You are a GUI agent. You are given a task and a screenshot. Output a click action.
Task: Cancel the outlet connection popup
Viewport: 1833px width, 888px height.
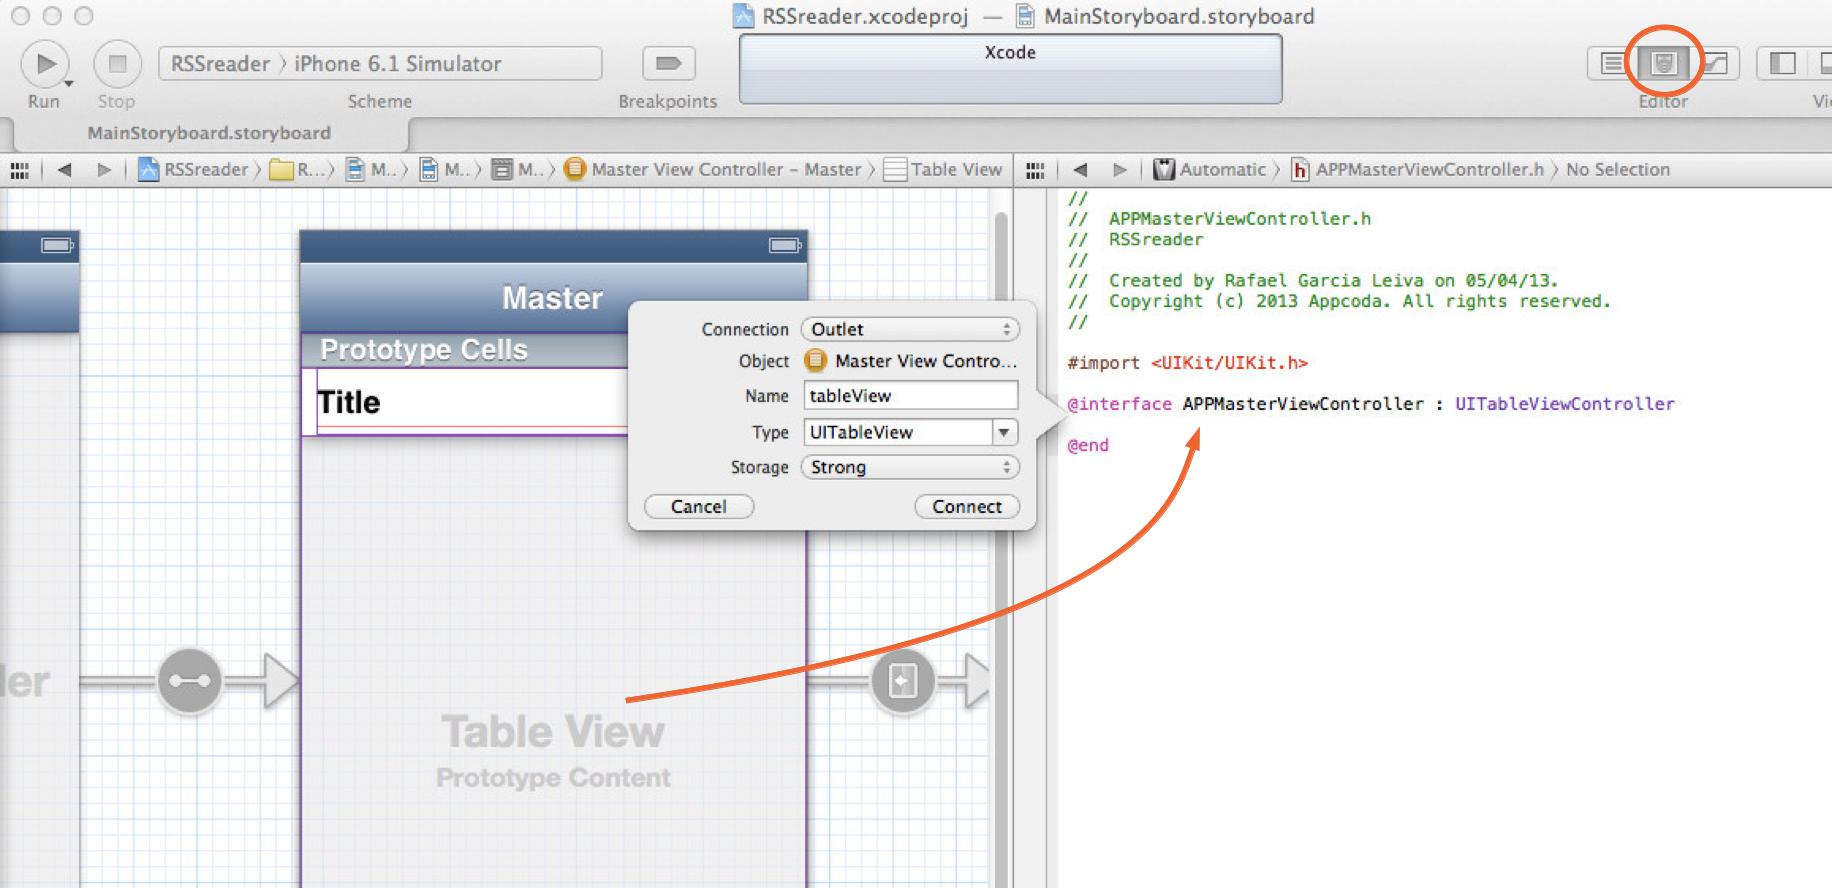click(698, 507)
